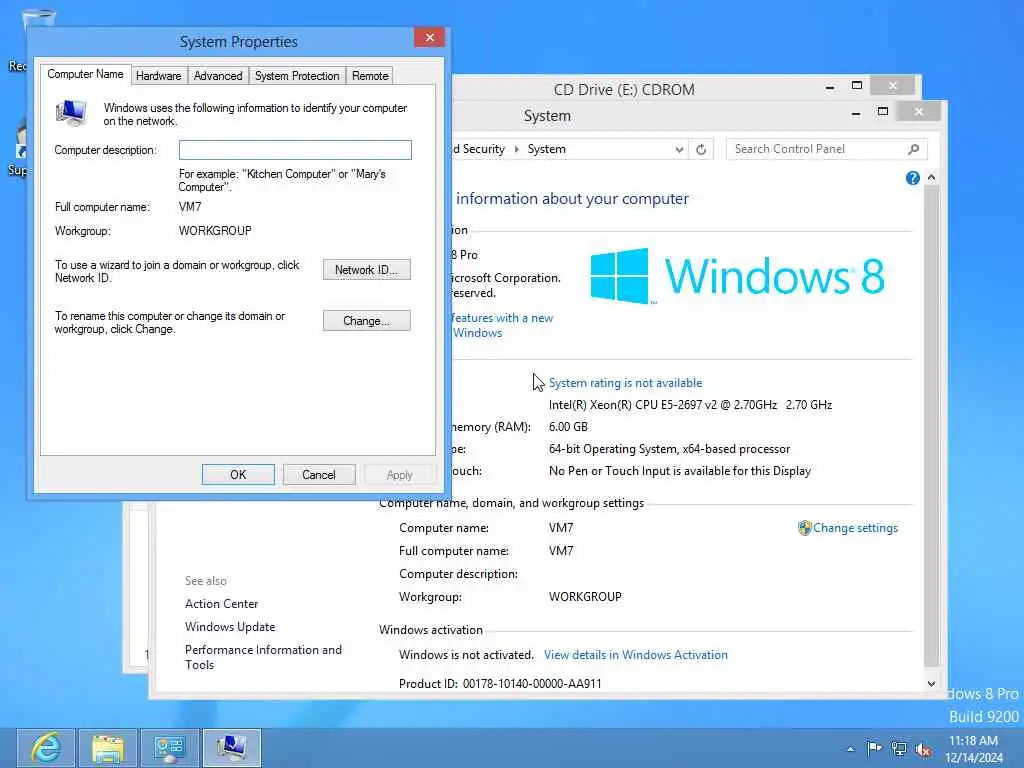Image resolution: width=1024 pixels, height=768 pixels.
Task: Open the Network ID wizard button
Action: pos(366,270)
